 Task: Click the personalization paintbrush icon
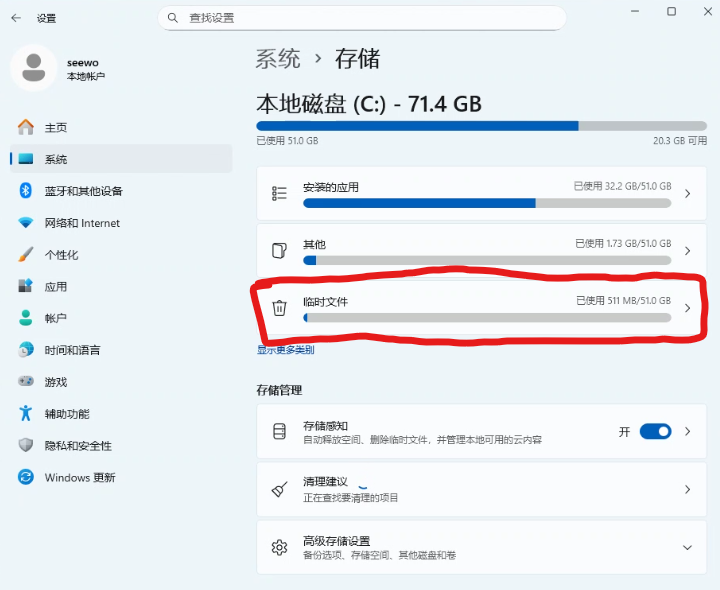(26, 254)
